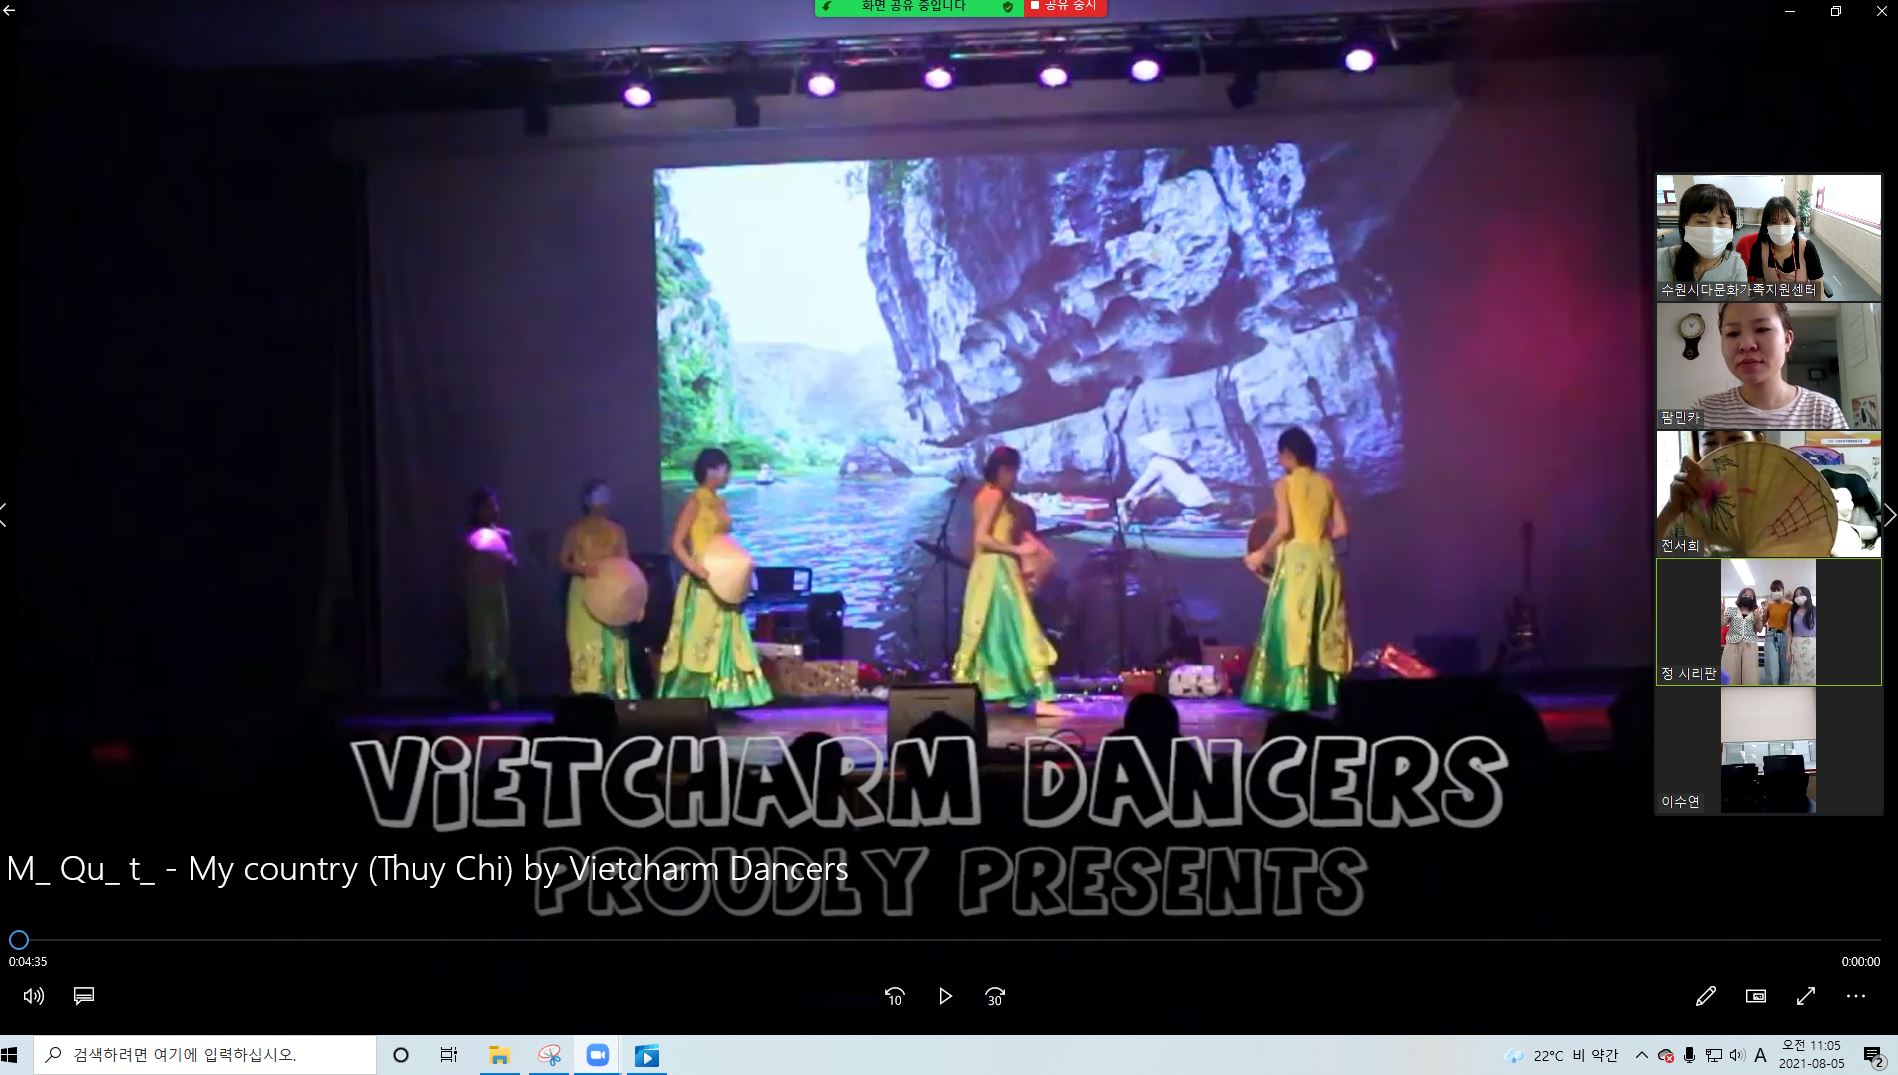Open the more options ellipsis menu
1898x1075 pixels.
(1856, 996)
